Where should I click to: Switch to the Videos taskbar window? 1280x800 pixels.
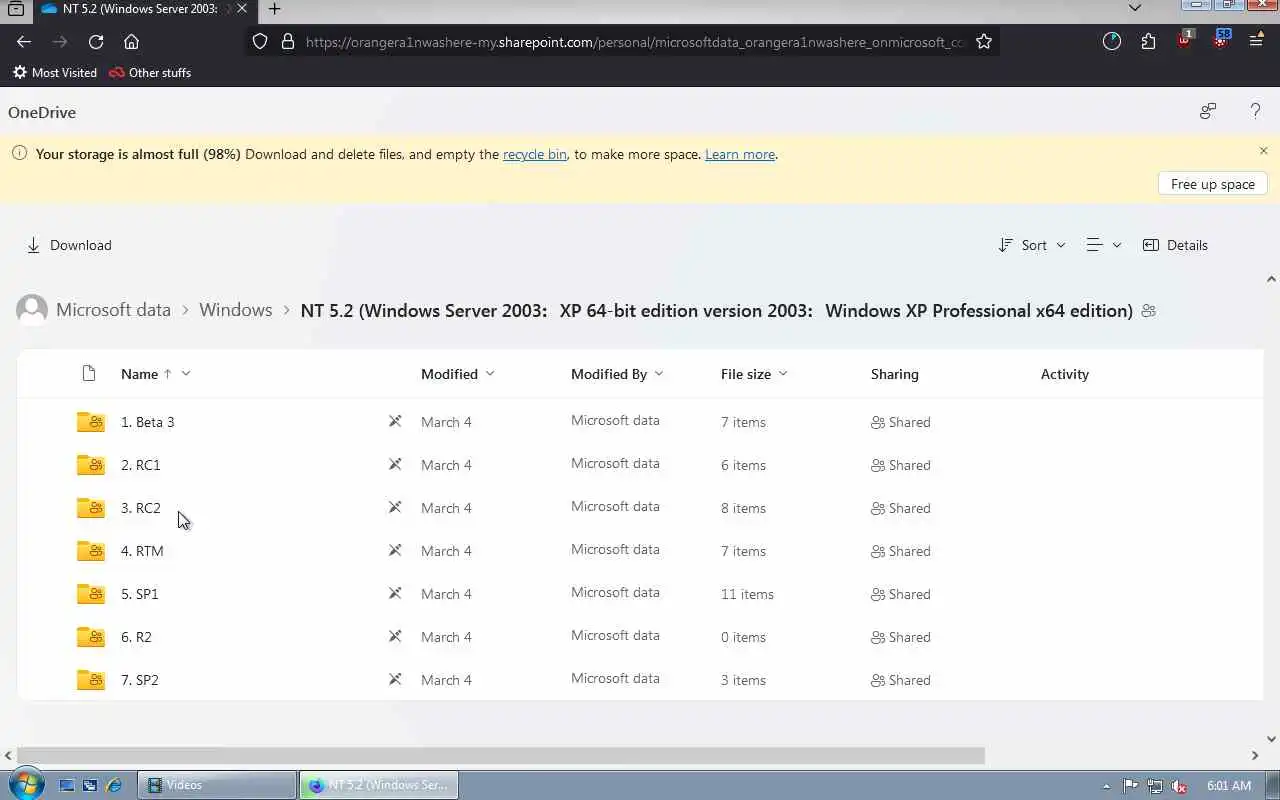point(219,785)
